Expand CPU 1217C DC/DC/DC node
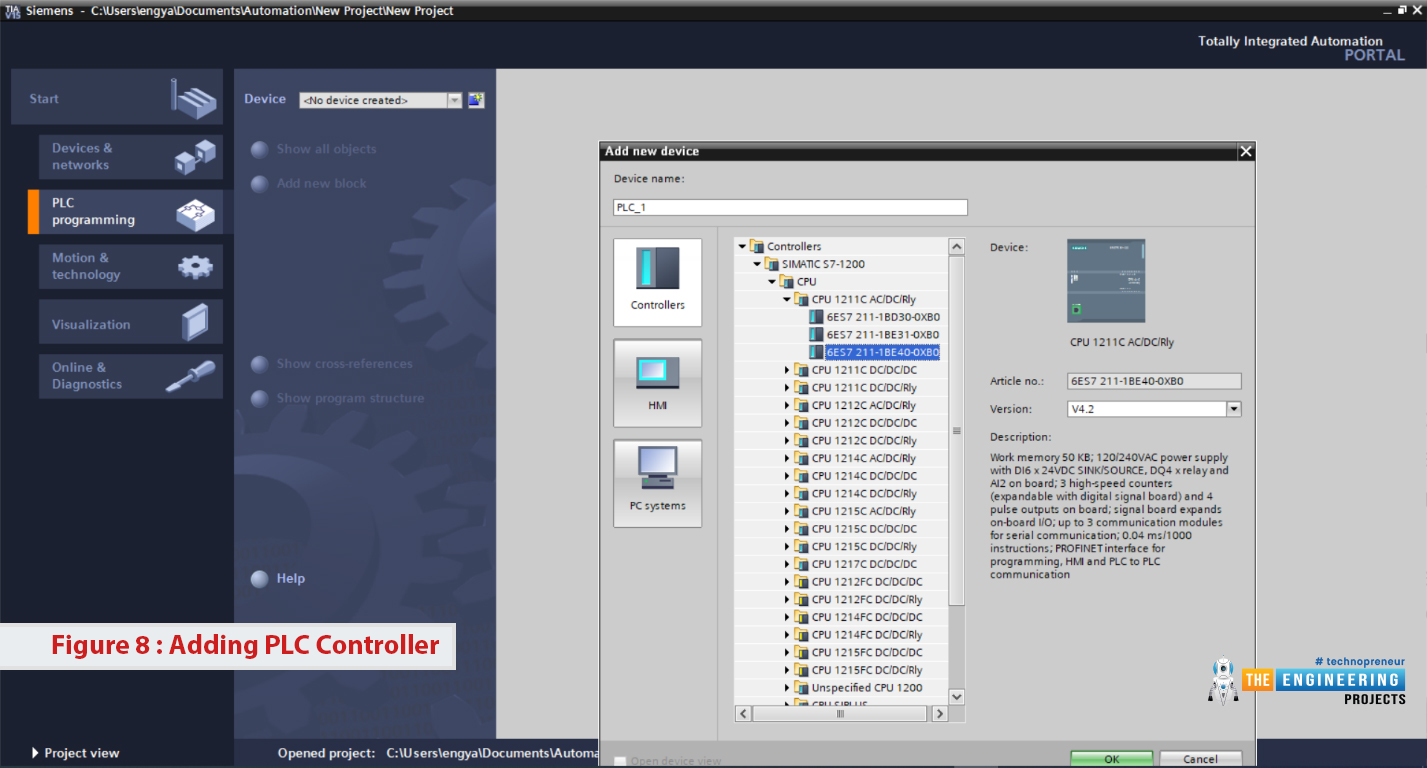 787,564
